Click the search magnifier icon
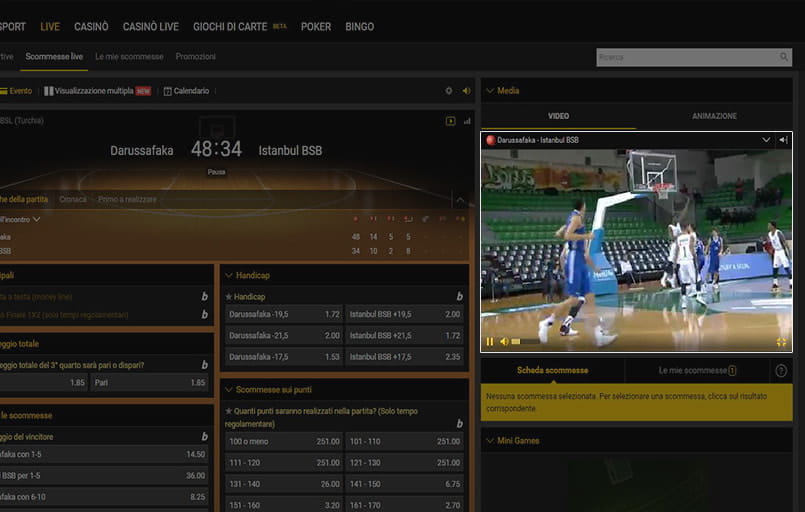Image resolution: width=805 pixels, height=512 pixels. pyautogui.click(x=783, y=57)
